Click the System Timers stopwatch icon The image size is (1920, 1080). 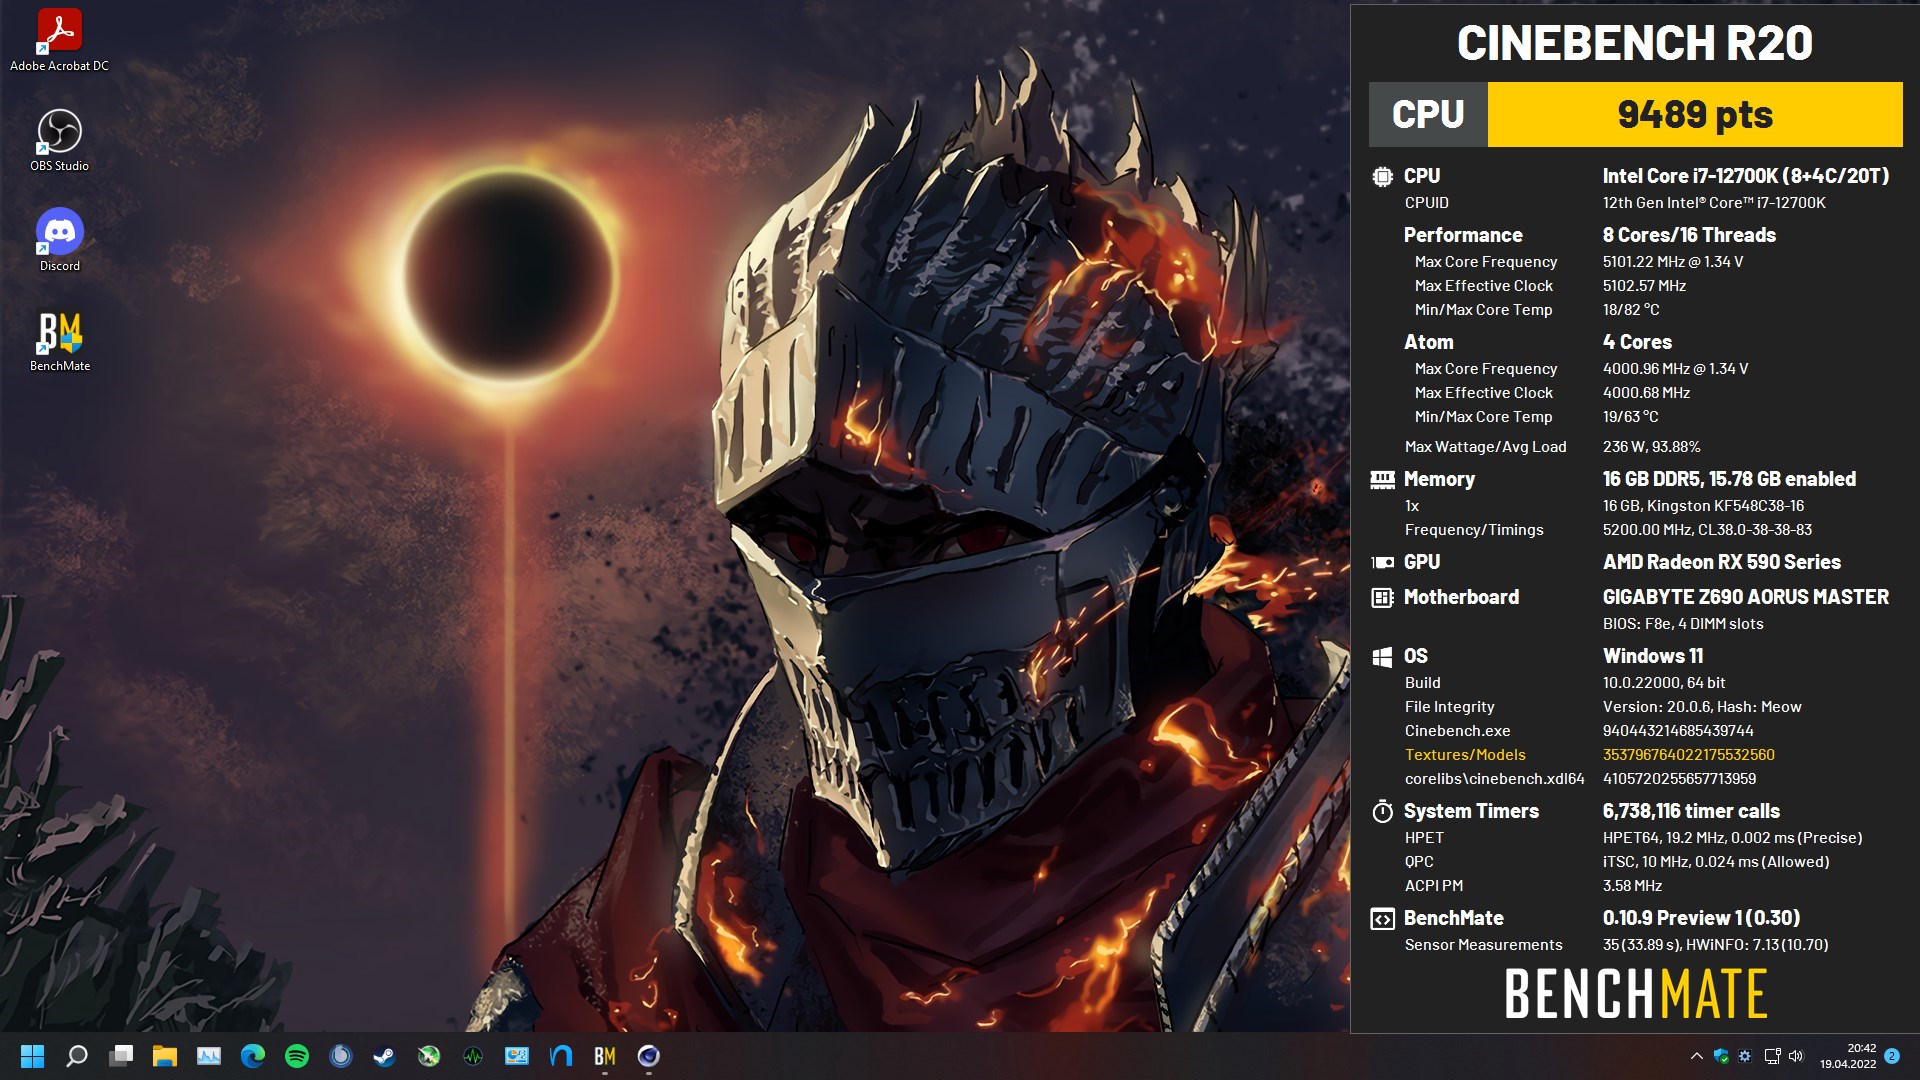click(1382, 811)
